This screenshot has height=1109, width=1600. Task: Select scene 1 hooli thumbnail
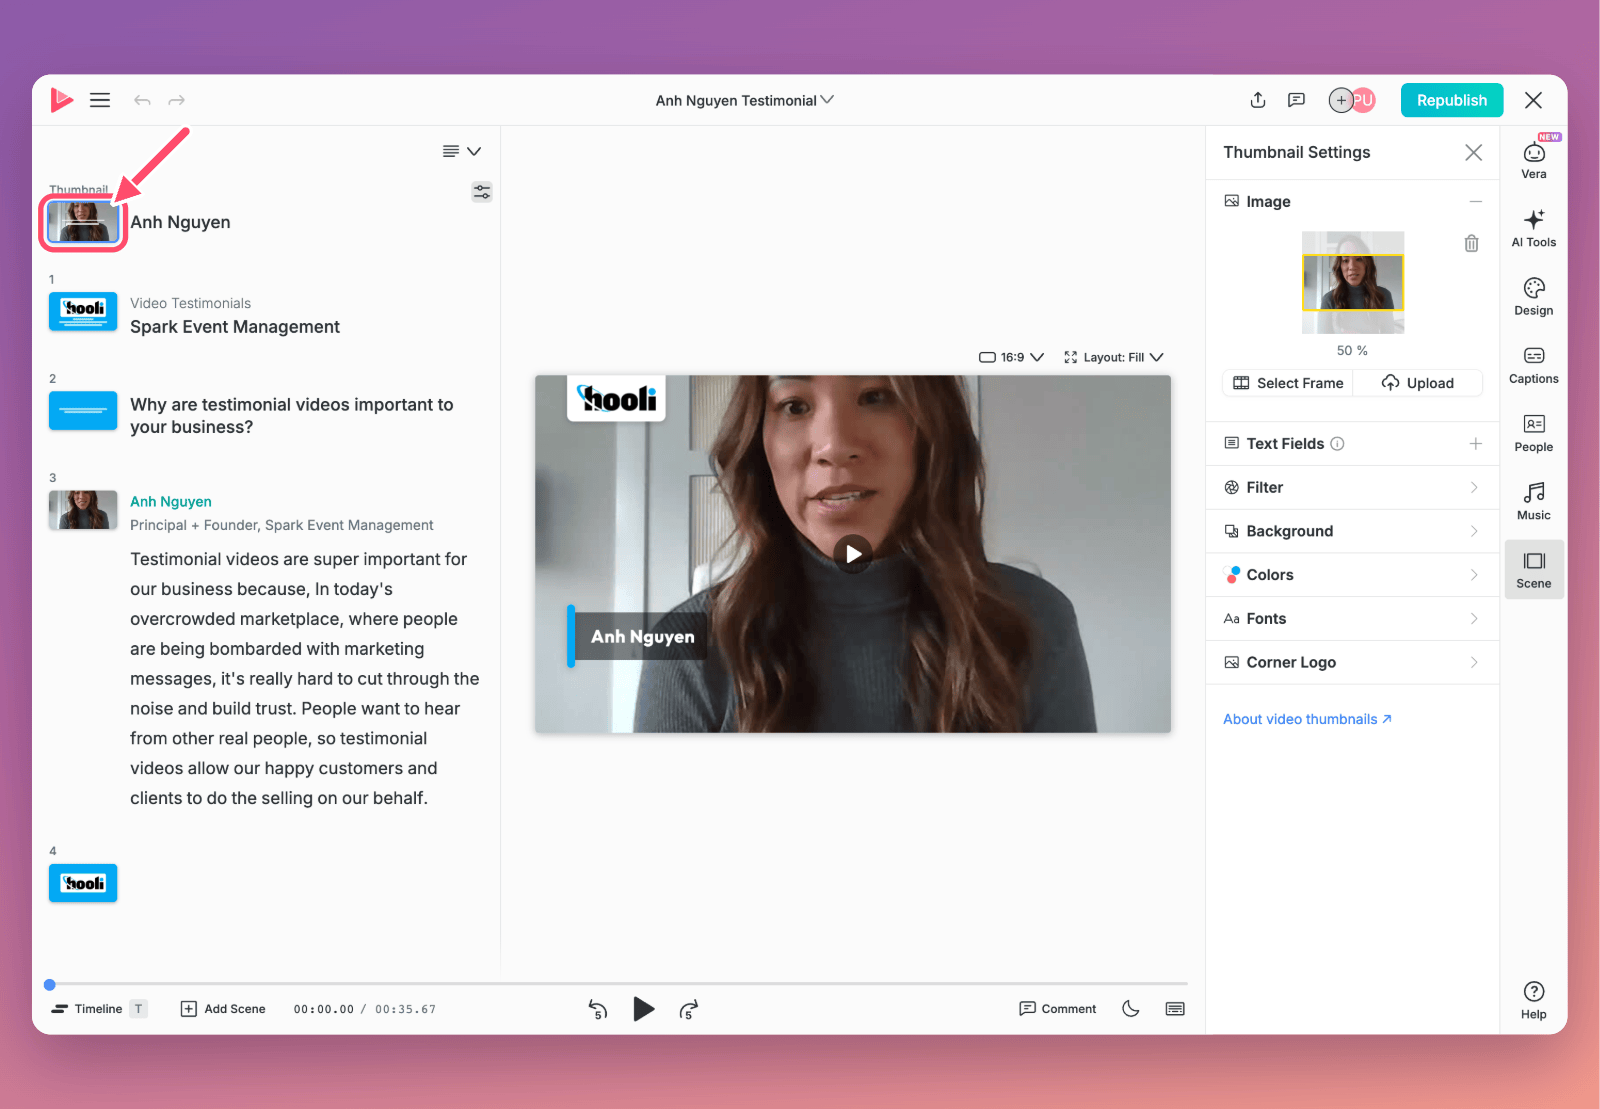click(x=83, y=311)
